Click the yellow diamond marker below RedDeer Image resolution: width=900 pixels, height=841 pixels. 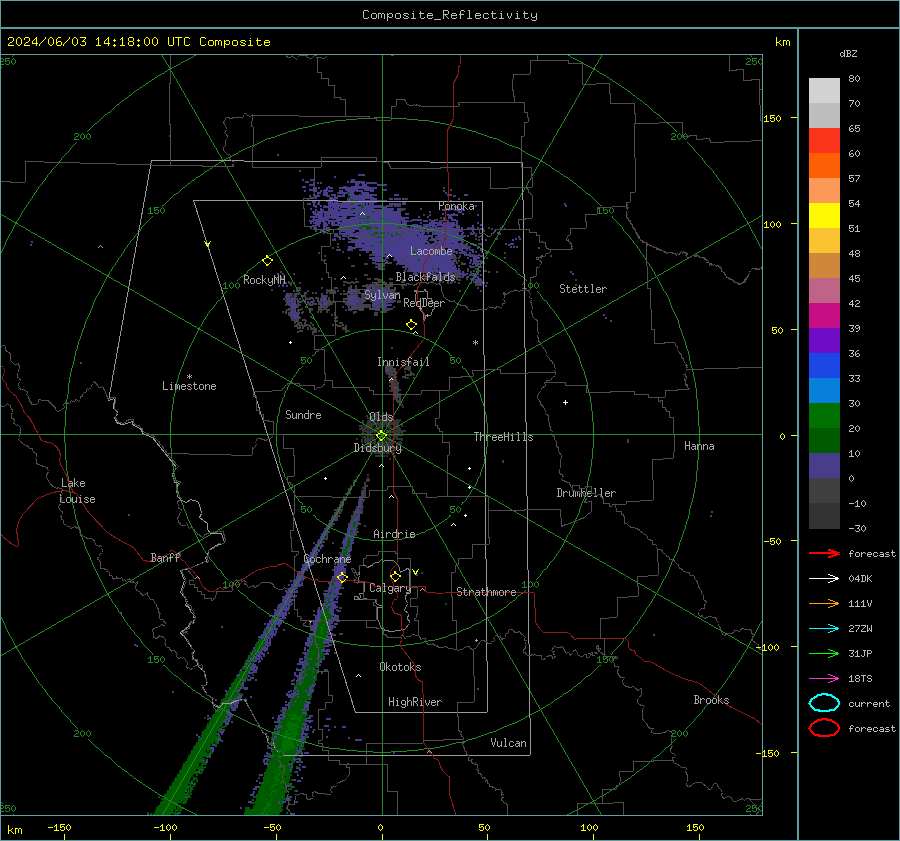click(411, 325)
